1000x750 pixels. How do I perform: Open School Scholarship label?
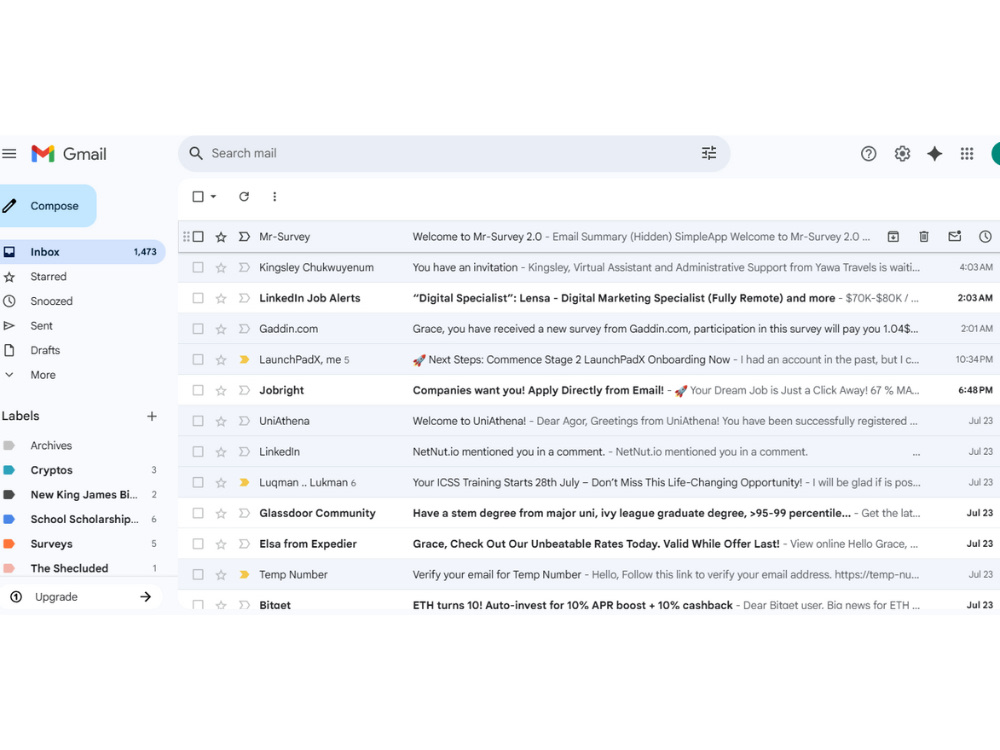pos(84,519)
